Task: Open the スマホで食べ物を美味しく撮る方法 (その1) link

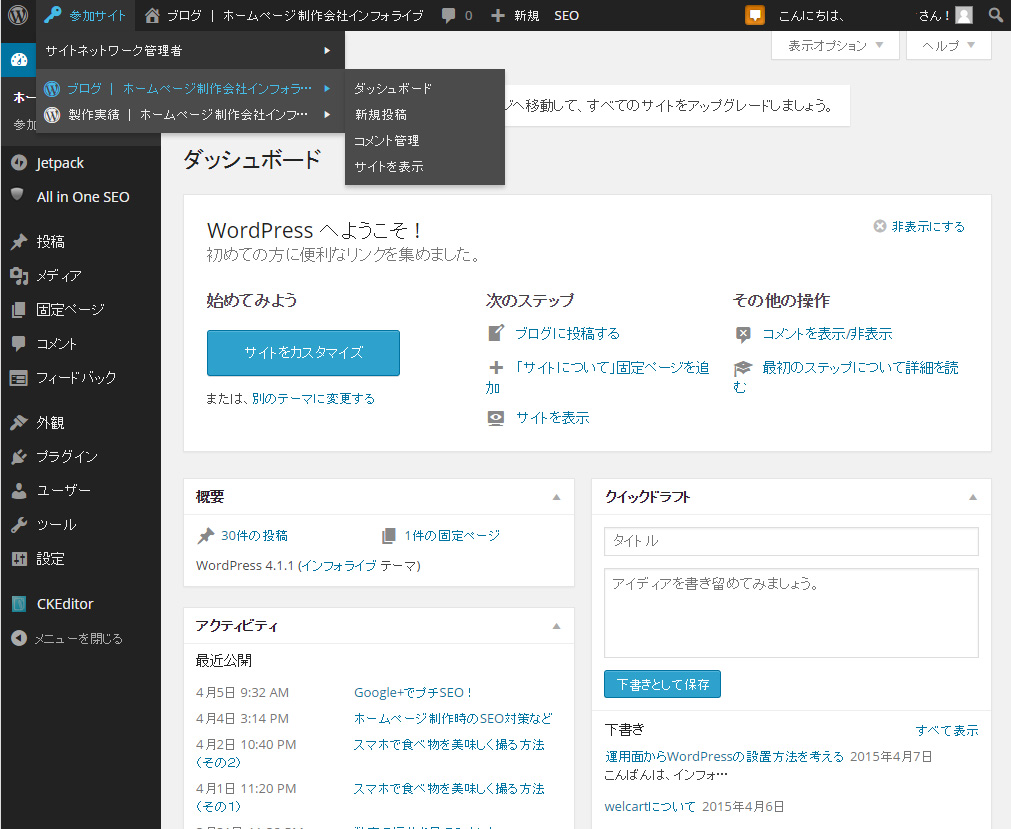Action: [x=449, y=788]
